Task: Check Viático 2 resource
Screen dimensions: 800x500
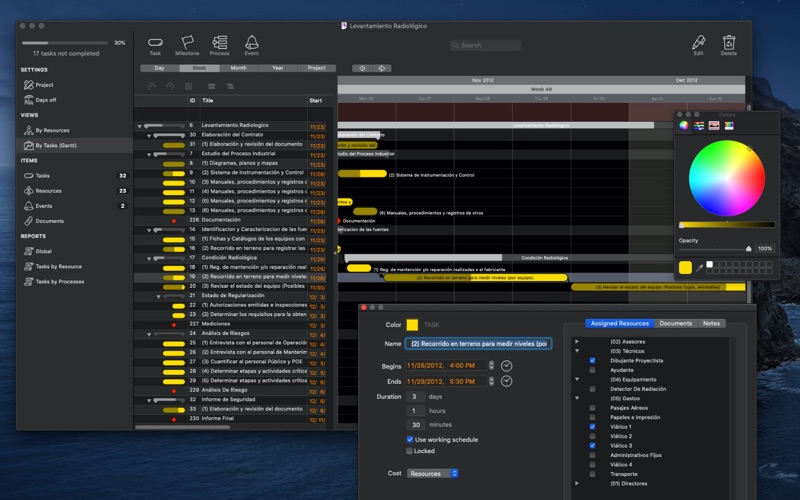Action: click(x=592, y=436)
